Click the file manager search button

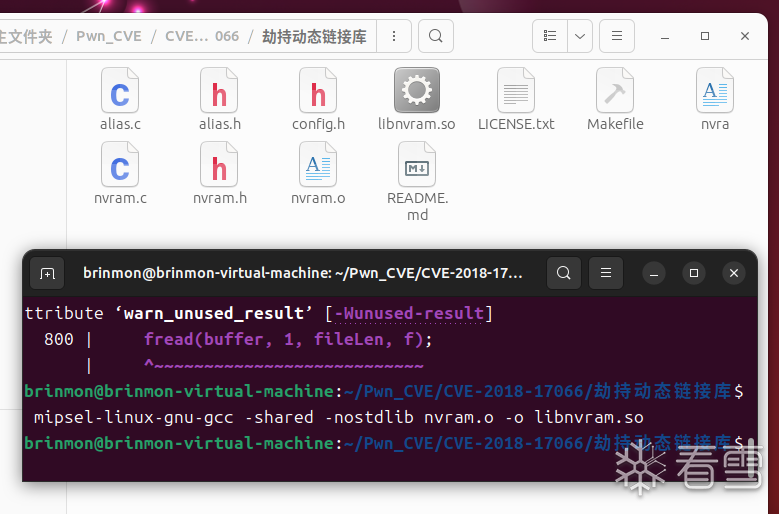(436, 36)
